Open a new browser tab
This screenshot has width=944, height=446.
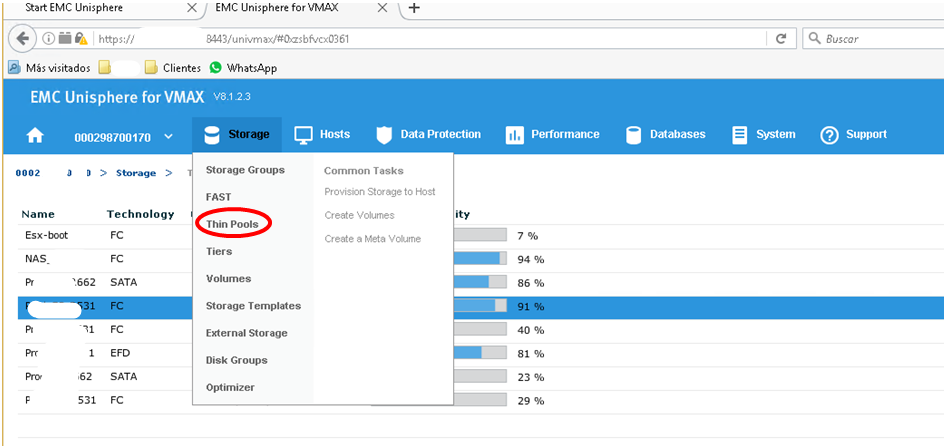tap(414, 8)
